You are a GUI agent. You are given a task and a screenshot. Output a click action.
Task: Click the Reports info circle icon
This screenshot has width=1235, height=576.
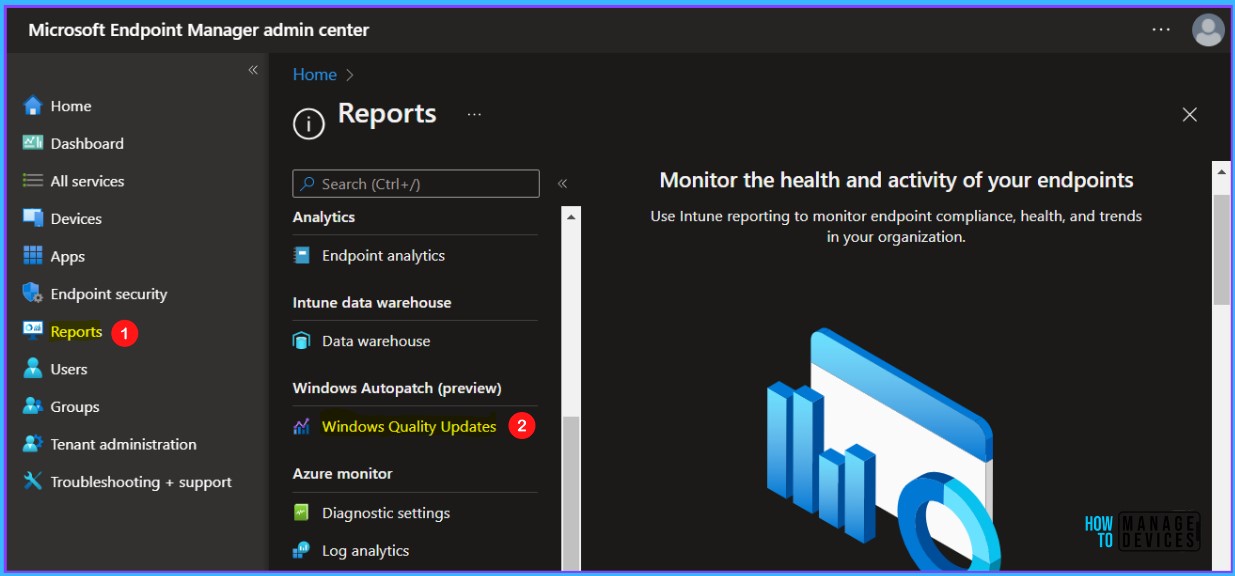(309, 124)
